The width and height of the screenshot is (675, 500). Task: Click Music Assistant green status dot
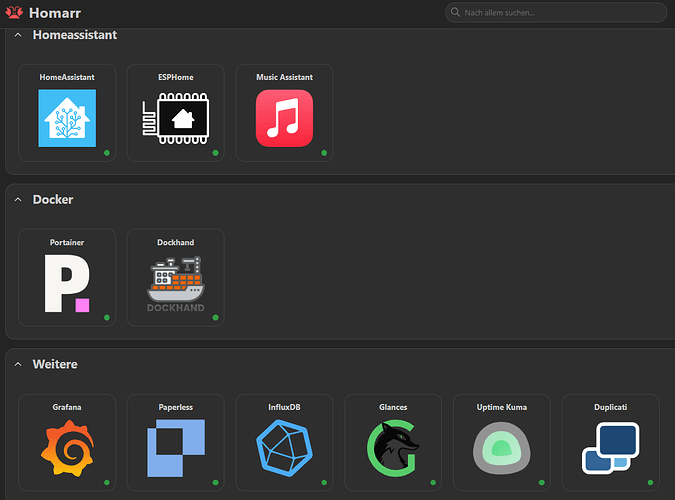point(324,153)
